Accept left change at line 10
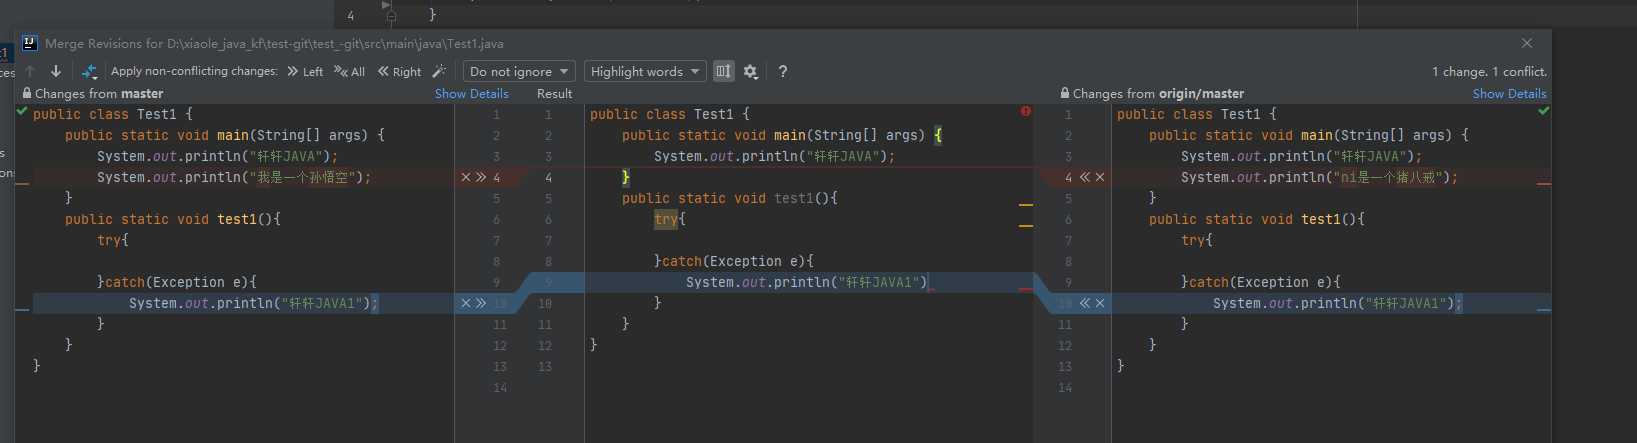 pyautogui.click(x=481, y=303)
